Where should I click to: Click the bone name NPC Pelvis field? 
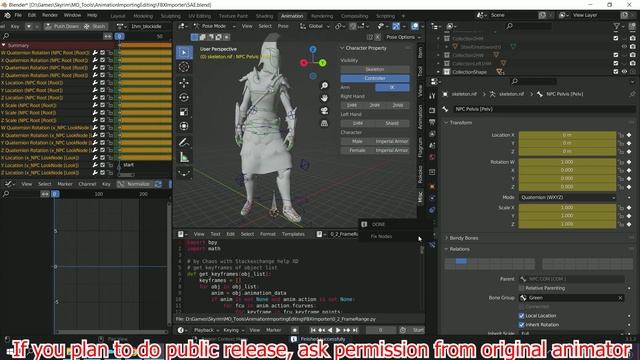(x=544, y=109)
